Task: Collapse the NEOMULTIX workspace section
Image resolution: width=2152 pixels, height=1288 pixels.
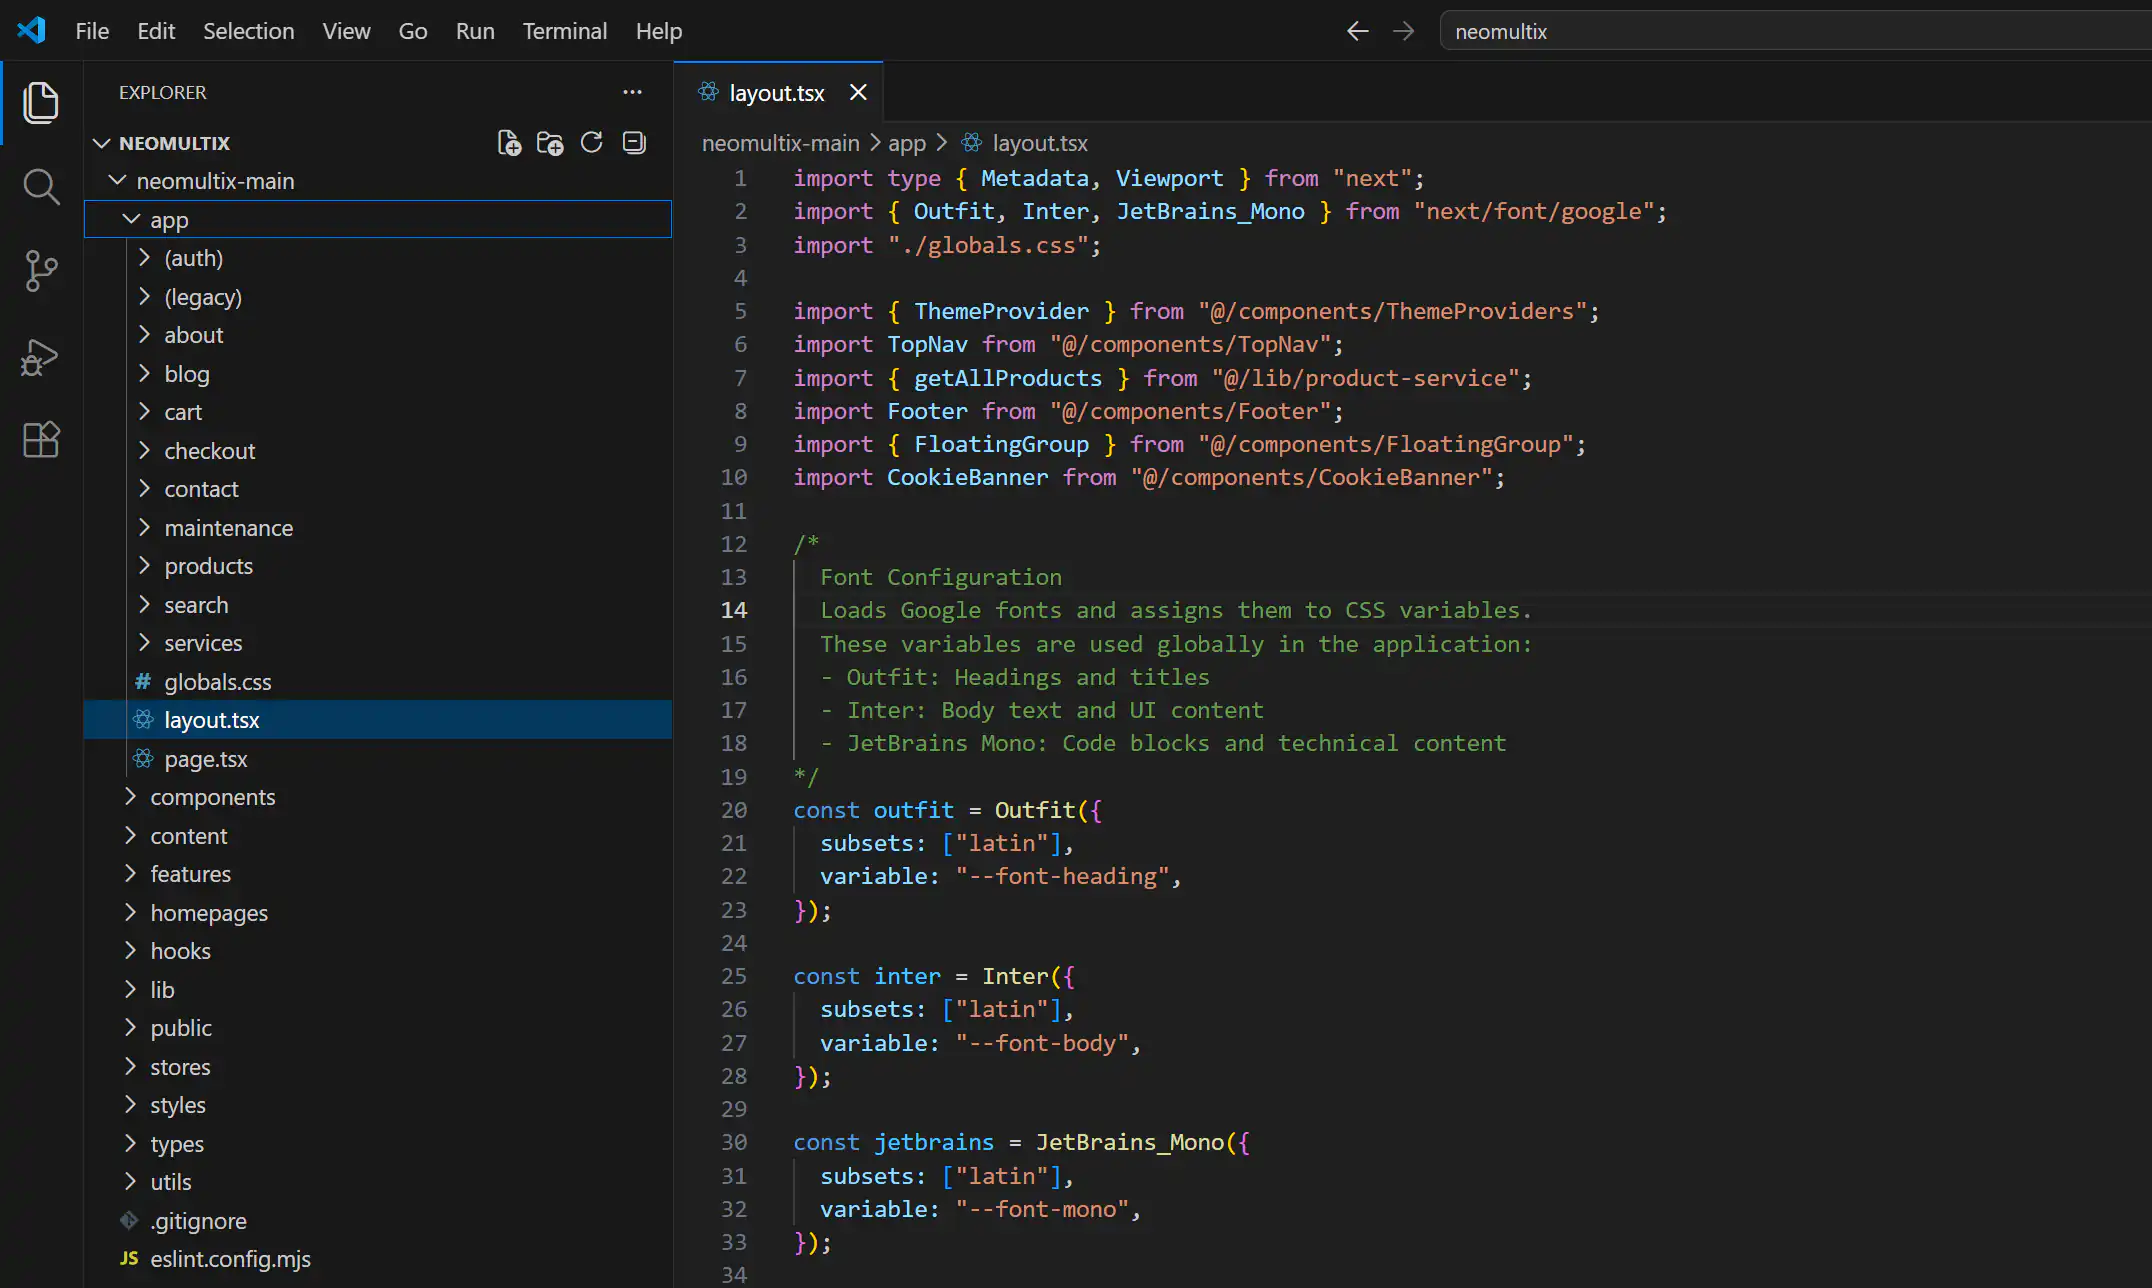Action: tap(101, 143)
